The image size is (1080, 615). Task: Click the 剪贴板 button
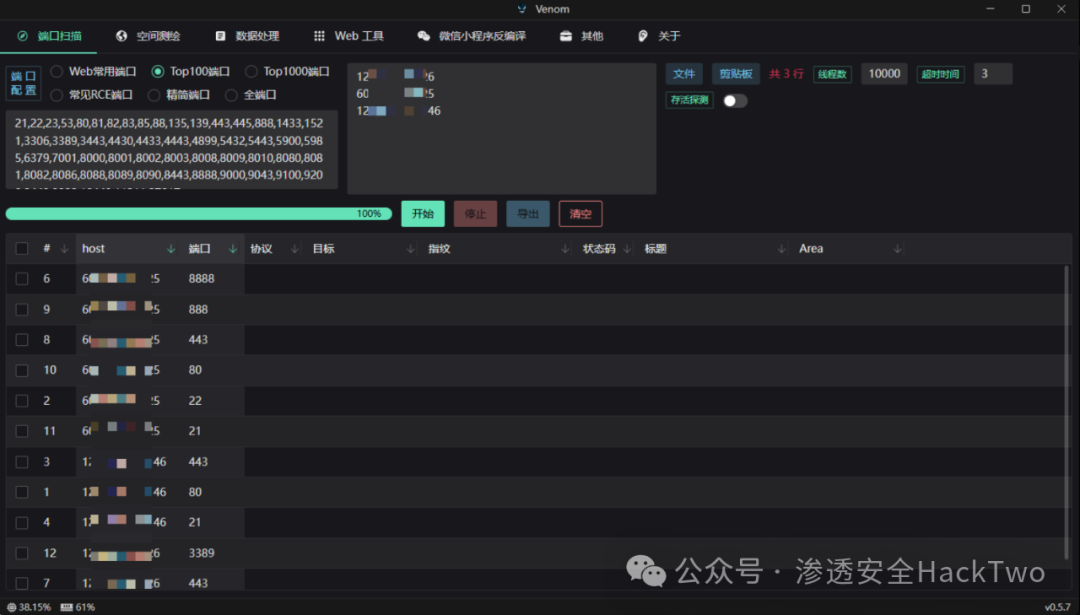click(736, 74)
